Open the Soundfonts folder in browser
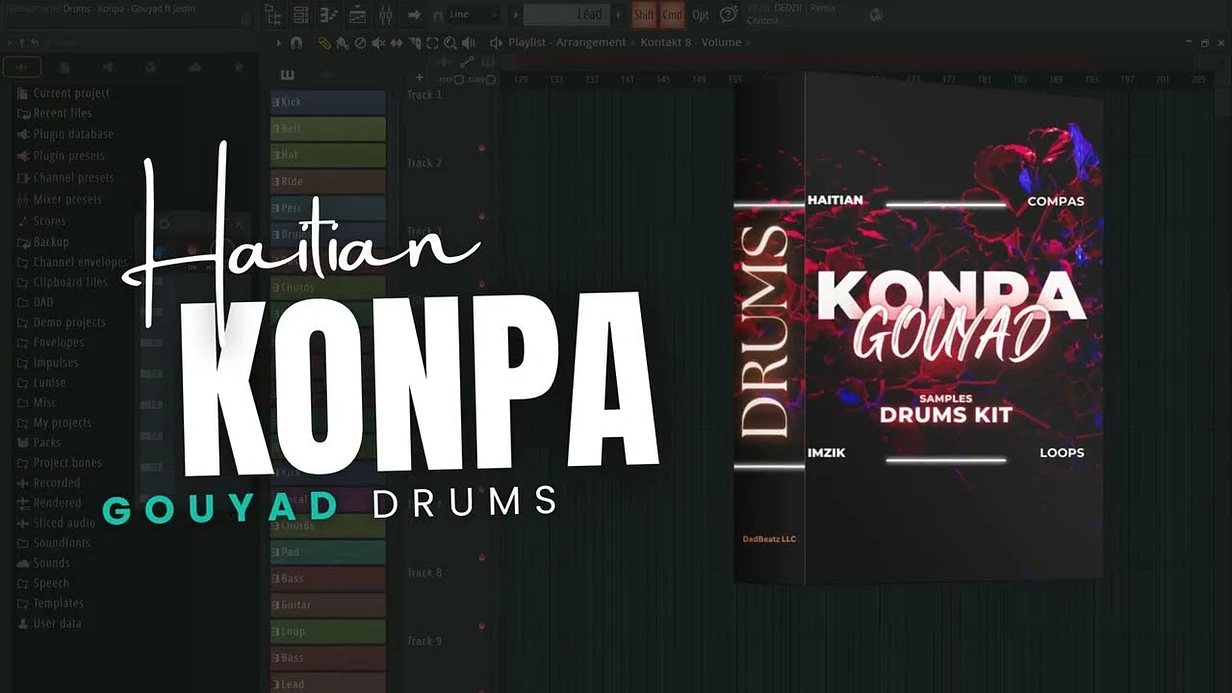 point(54,542)
